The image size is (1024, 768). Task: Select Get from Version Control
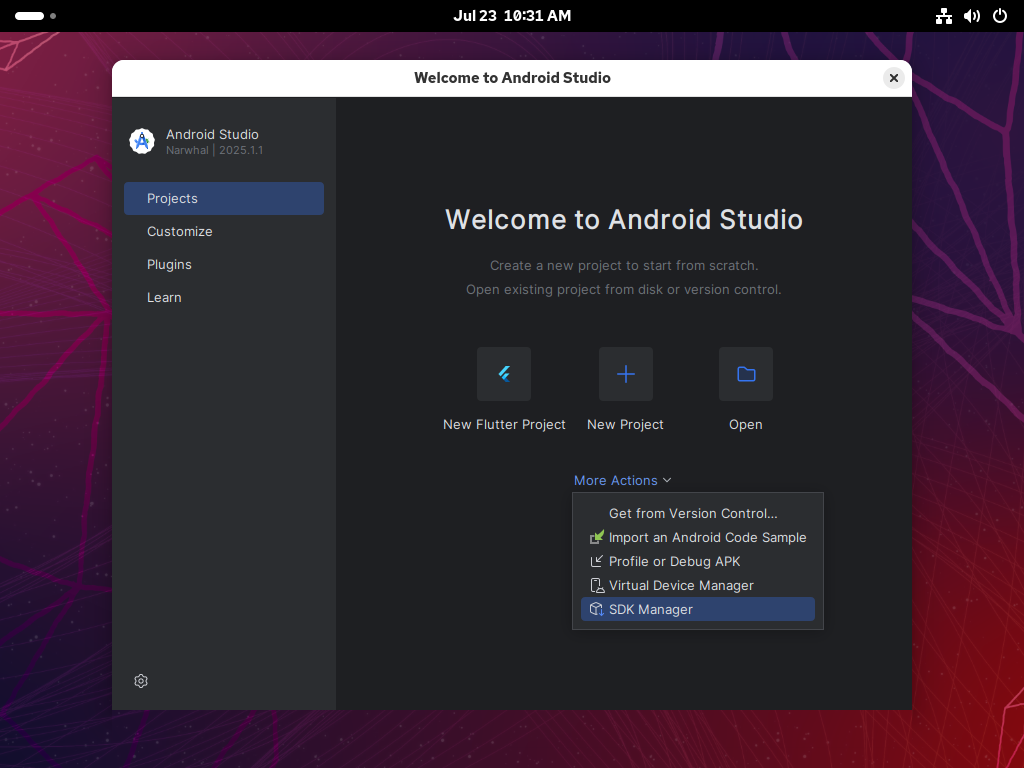(x=693, y=513)
